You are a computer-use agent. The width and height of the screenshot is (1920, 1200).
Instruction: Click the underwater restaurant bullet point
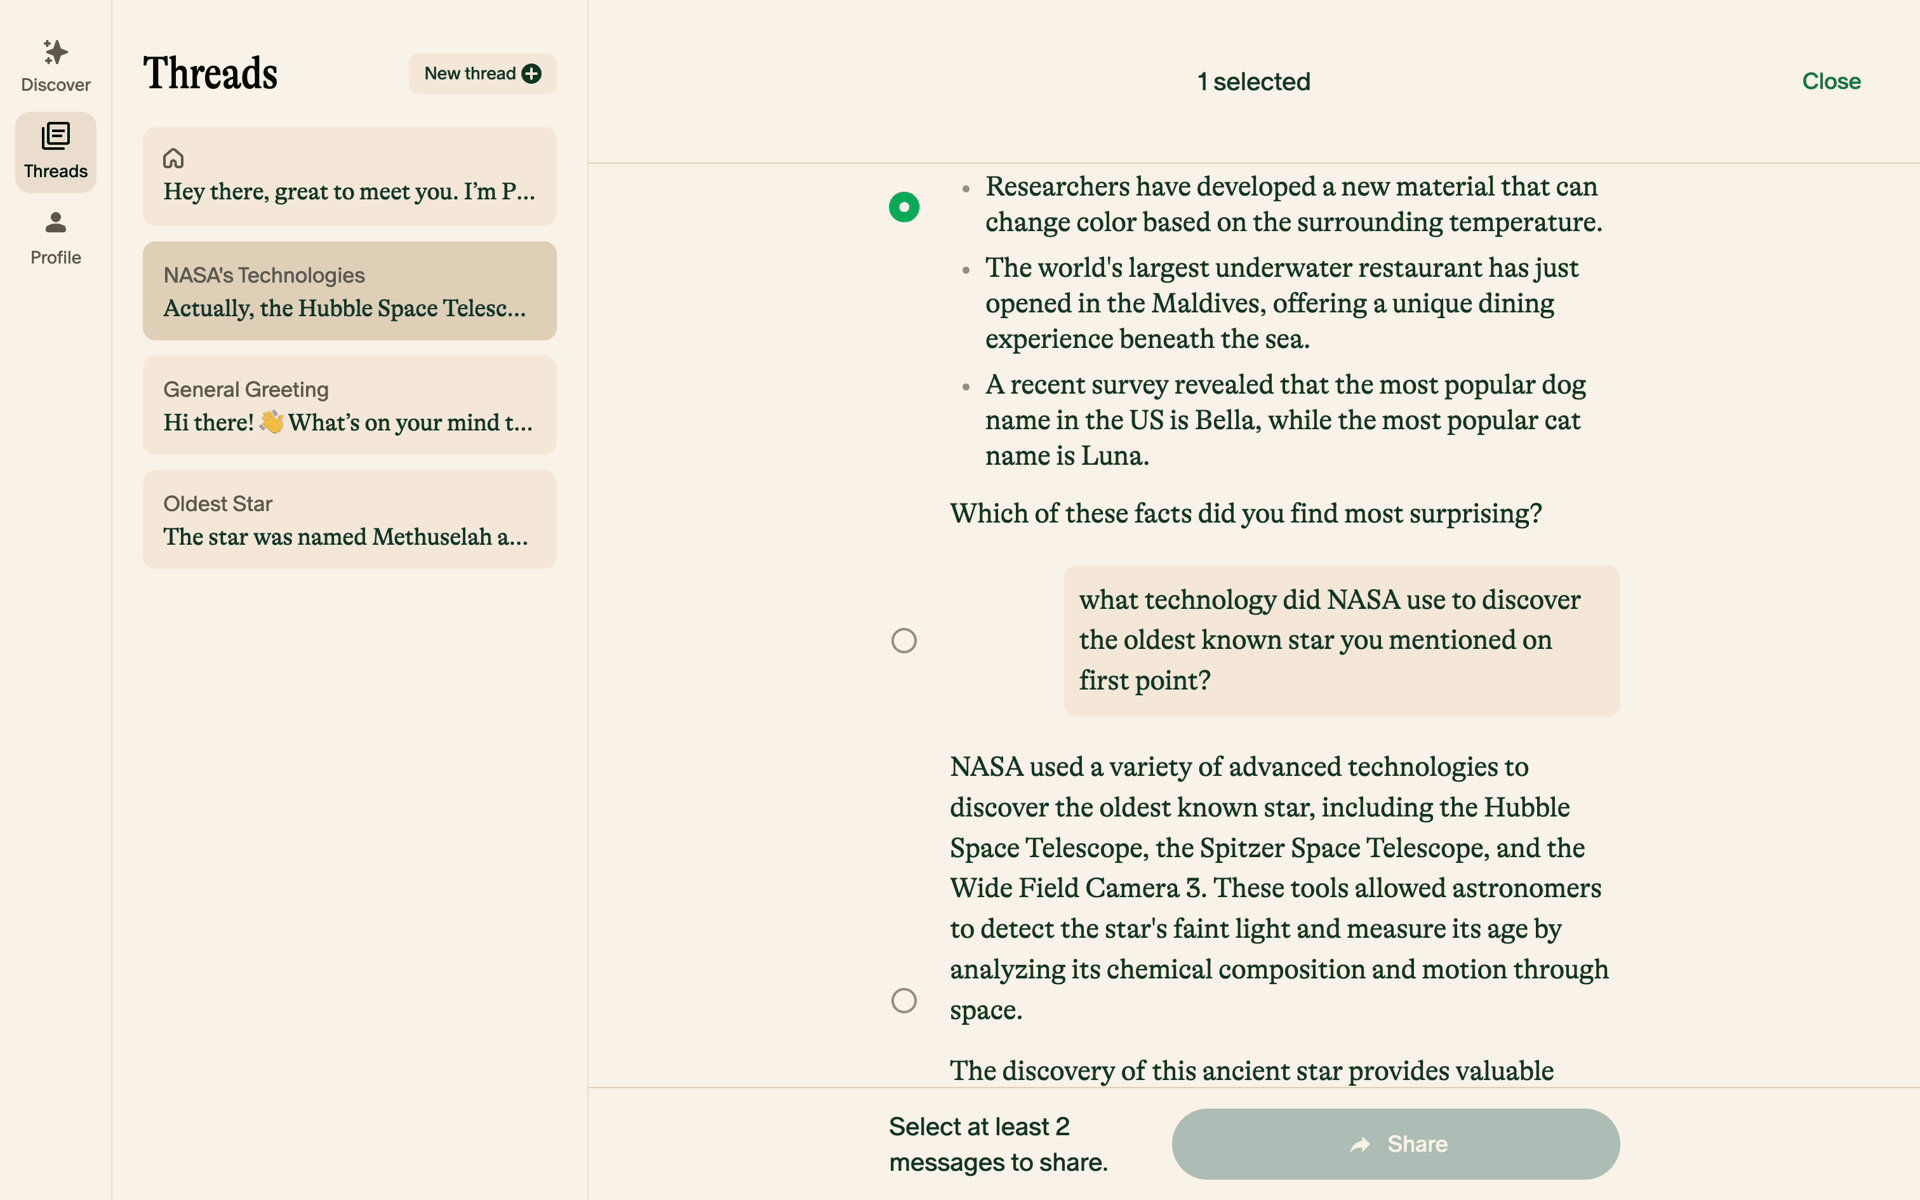1282,304
